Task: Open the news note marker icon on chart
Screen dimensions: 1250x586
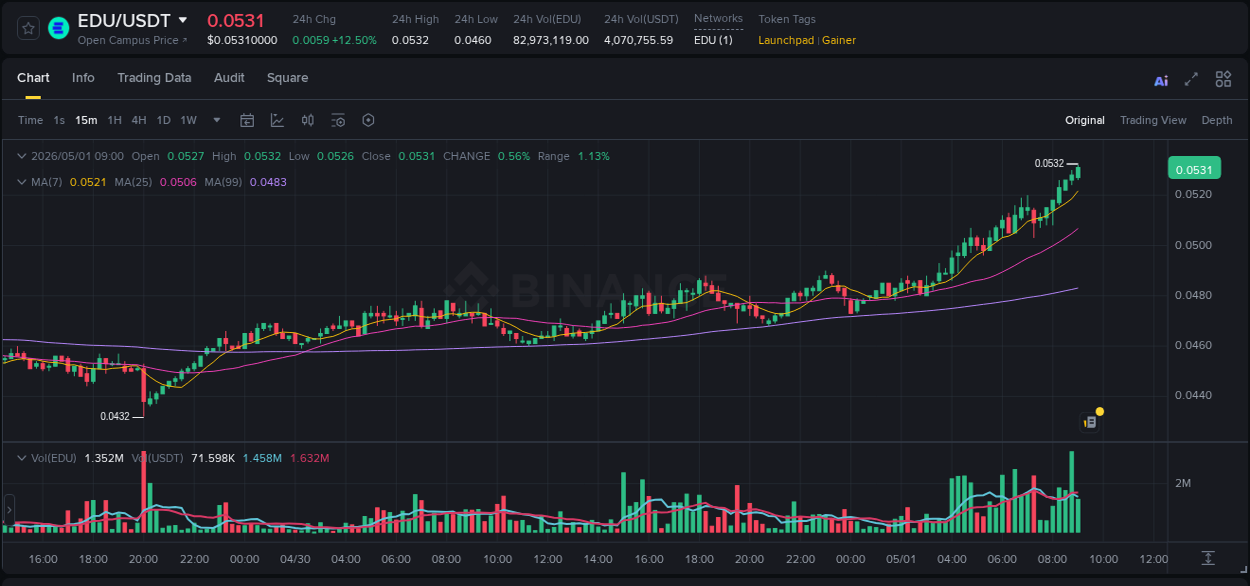Action: pyautogui.click(x=1091, y=422)
